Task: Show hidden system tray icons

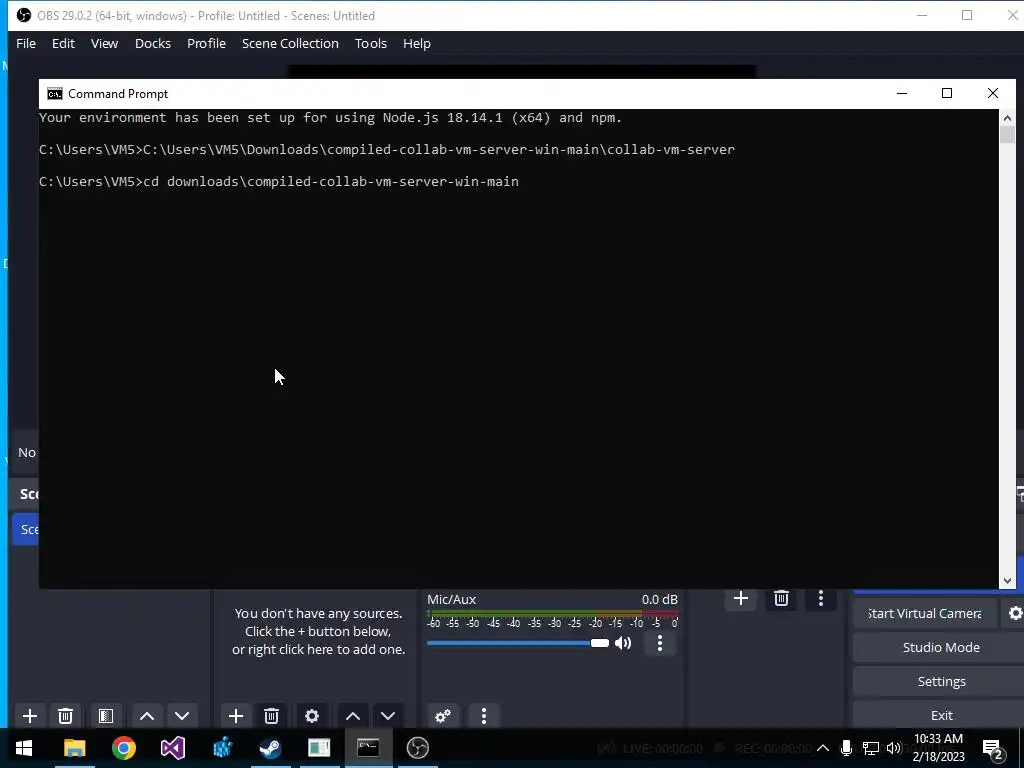Action: point(823,748)
